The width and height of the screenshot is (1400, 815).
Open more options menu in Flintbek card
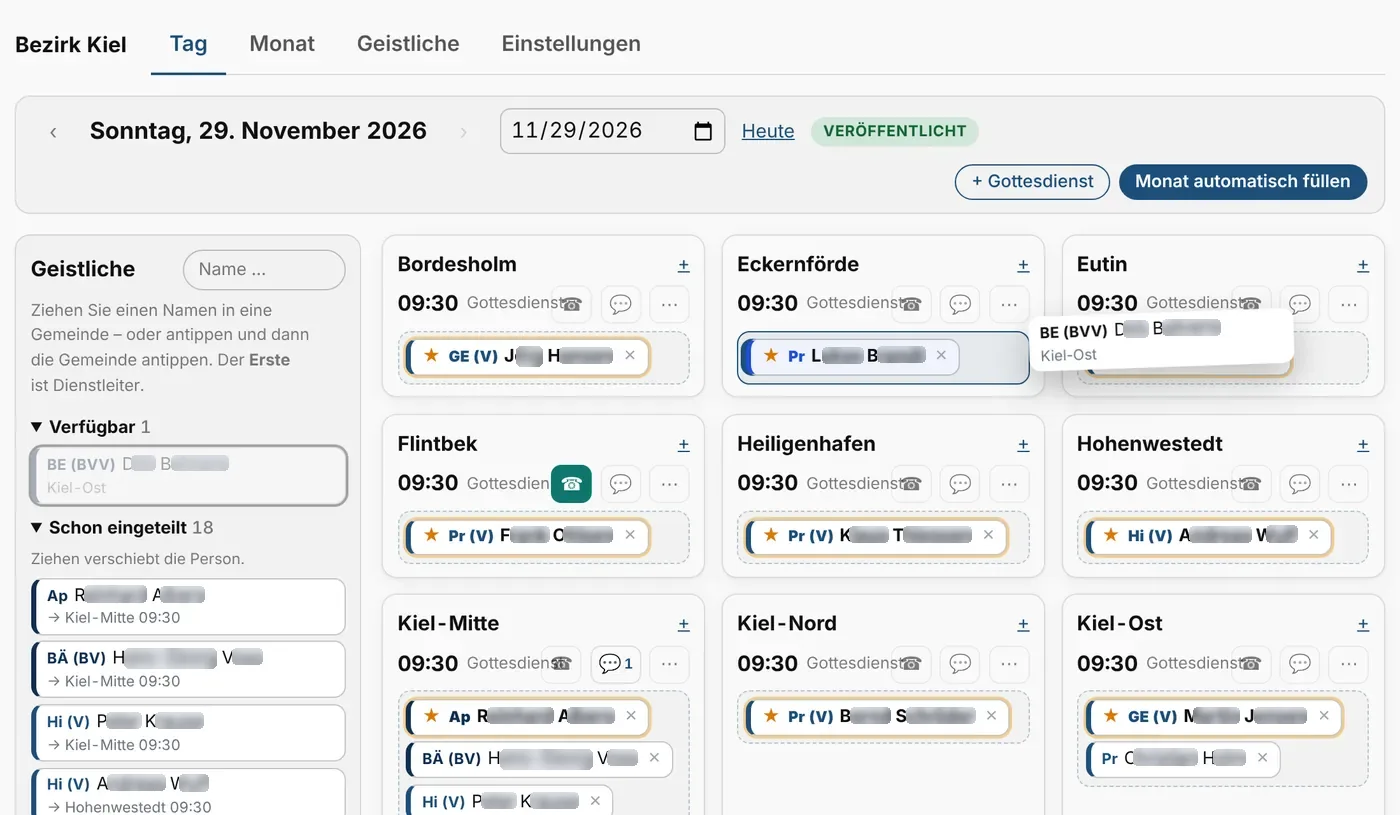[x=669, y=484]
